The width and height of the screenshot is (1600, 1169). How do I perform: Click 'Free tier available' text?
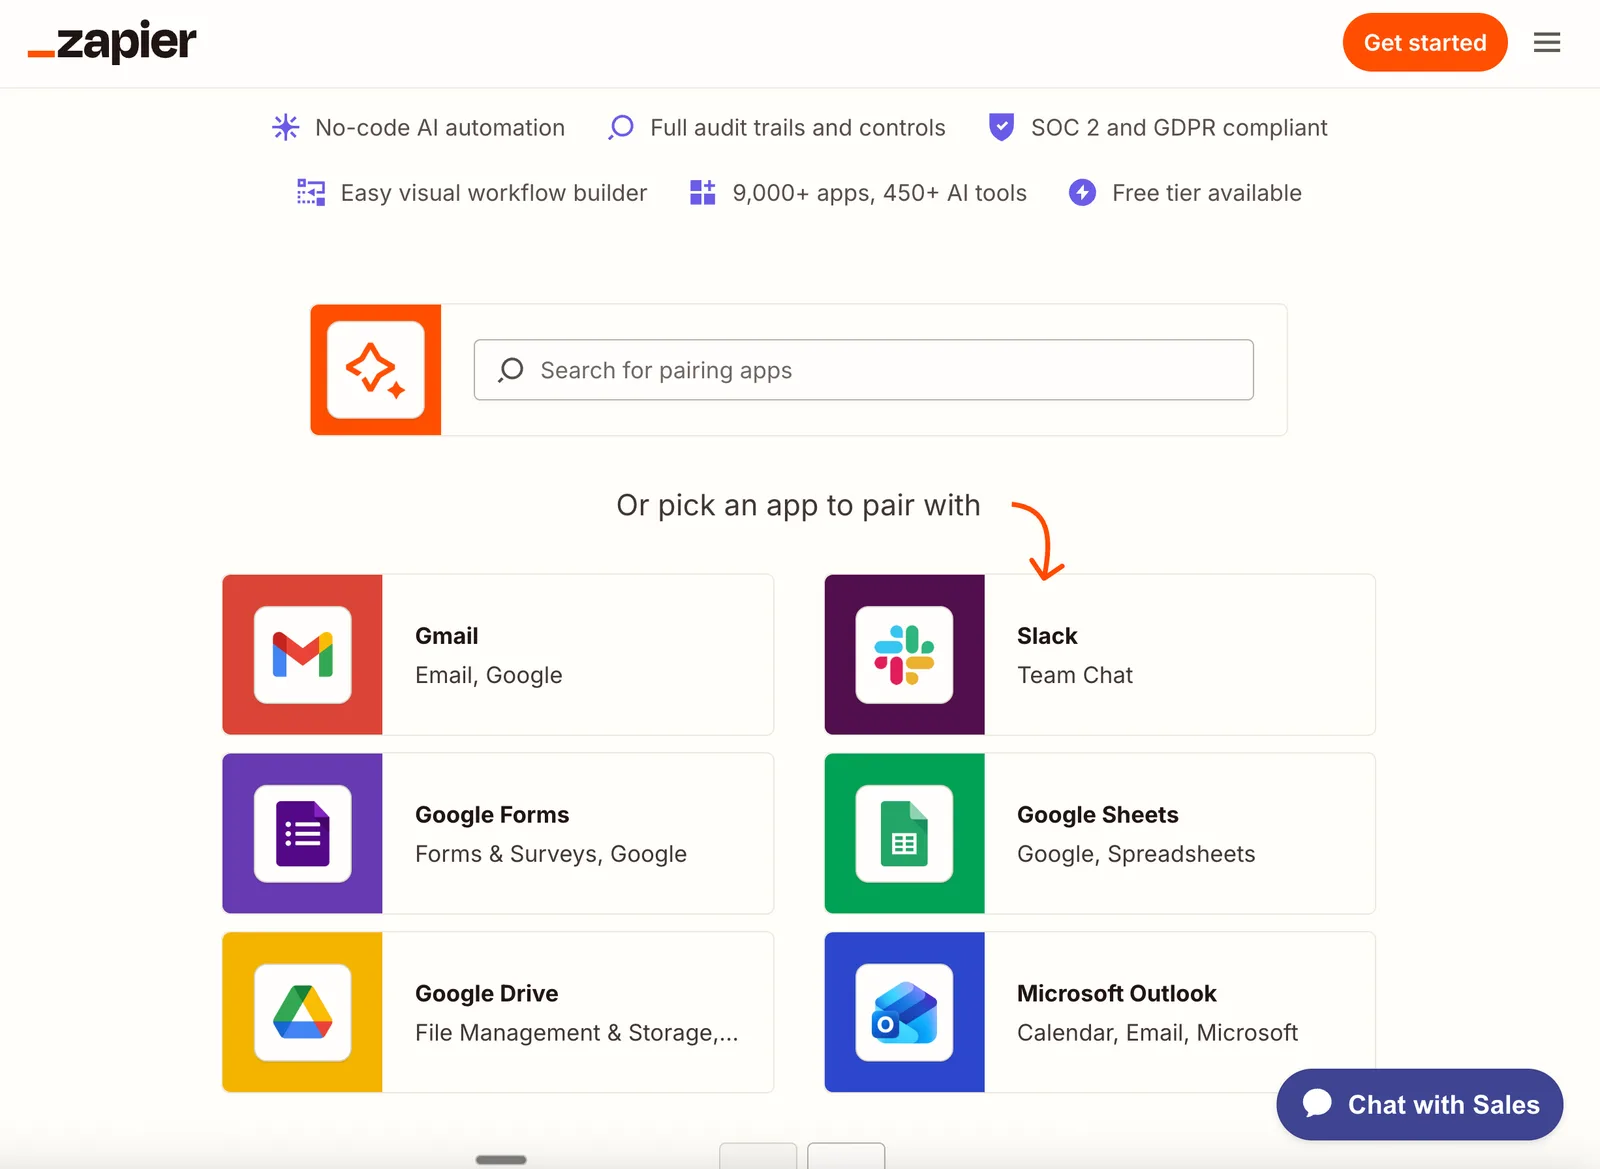point(1207,193)
